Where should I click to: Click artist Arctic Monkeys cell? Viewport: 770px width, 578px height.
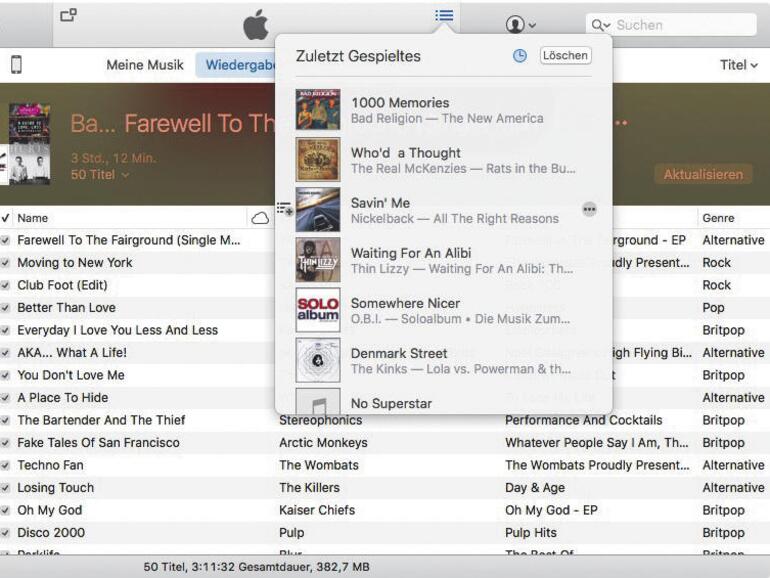click(x=323, y=443)
